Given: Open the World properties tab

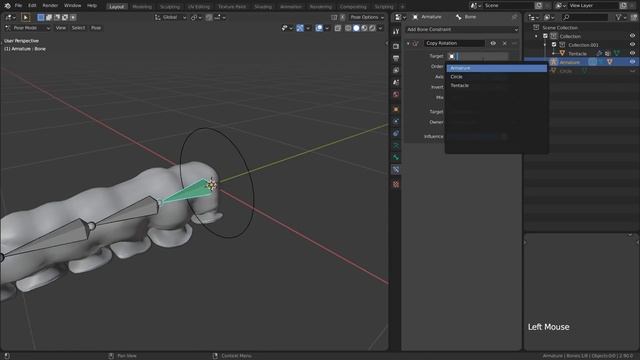Looking at the screenshot, I should [x=396, y=94].
